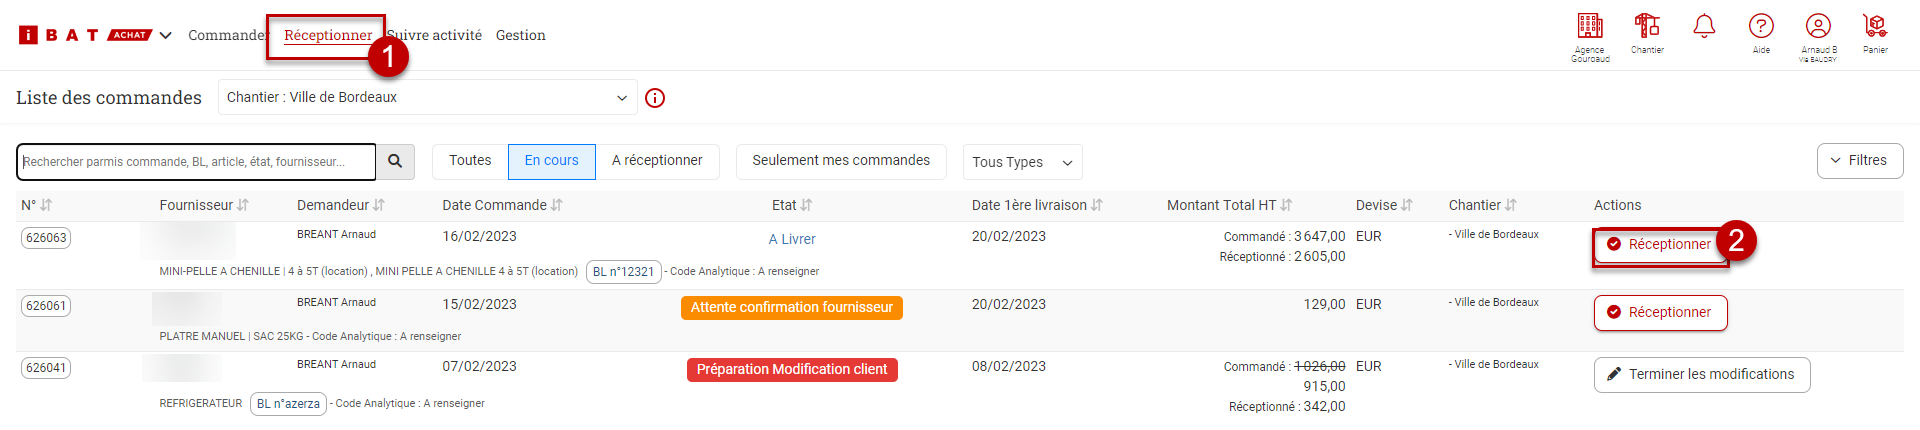Screen dimensions: 1920x430
Task: Open the Tous Types dropdown
Action: [1022, 162]
